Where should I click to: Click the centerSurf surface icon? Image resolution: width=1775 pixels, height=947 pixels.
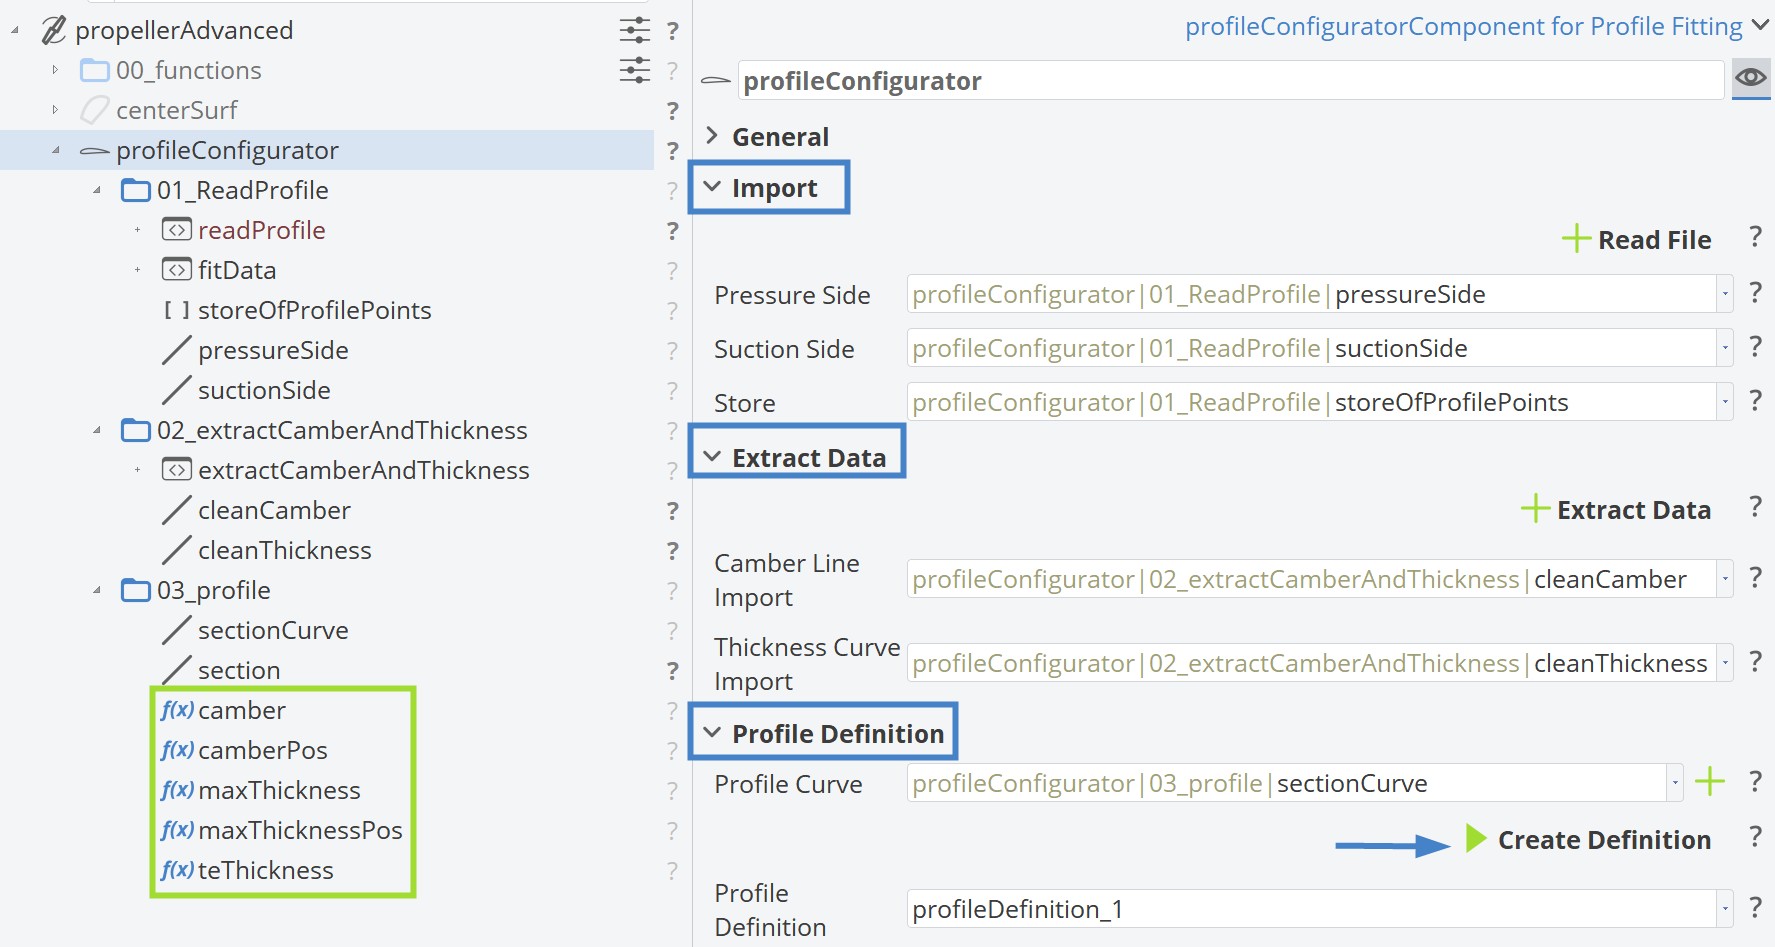click(95, 110)
